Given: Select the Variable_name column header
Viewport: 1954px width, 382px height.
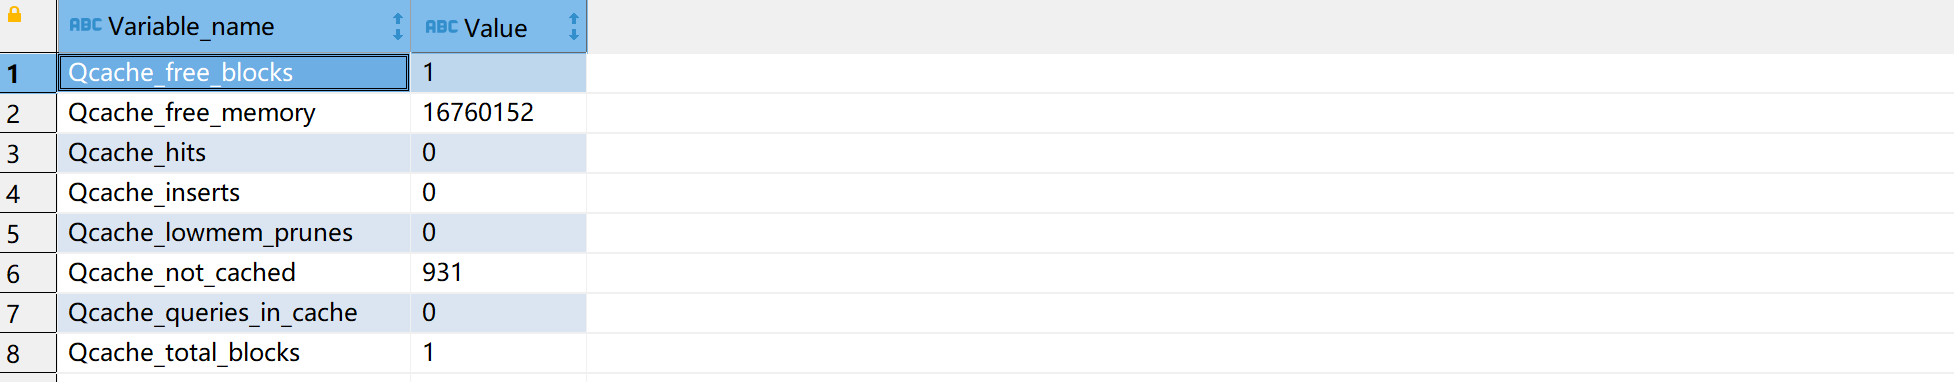Looking at the screenshot, I should (x=234, y=27).
